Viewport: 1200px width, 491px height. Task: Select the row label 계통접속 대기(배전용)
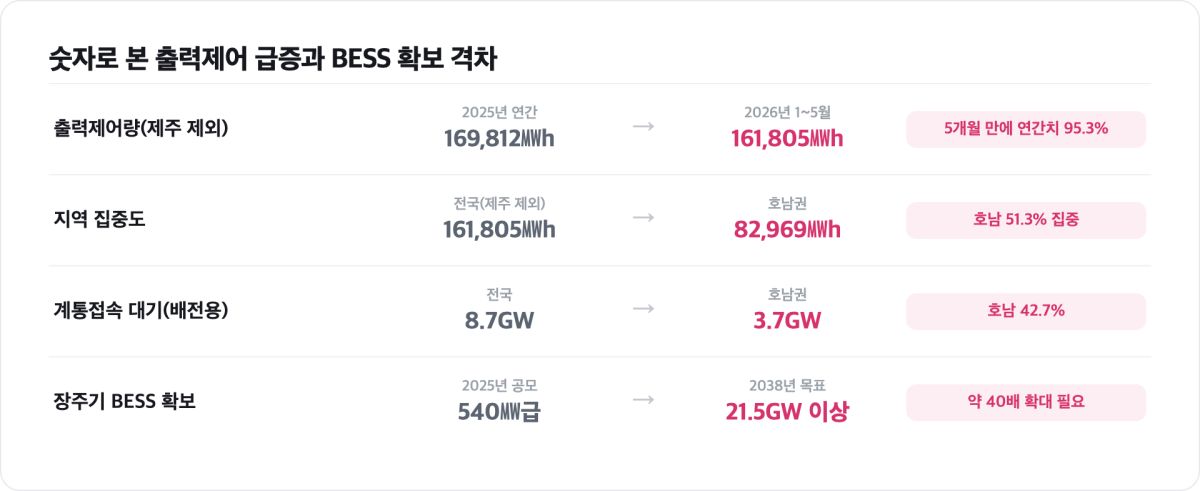point(141,310)
